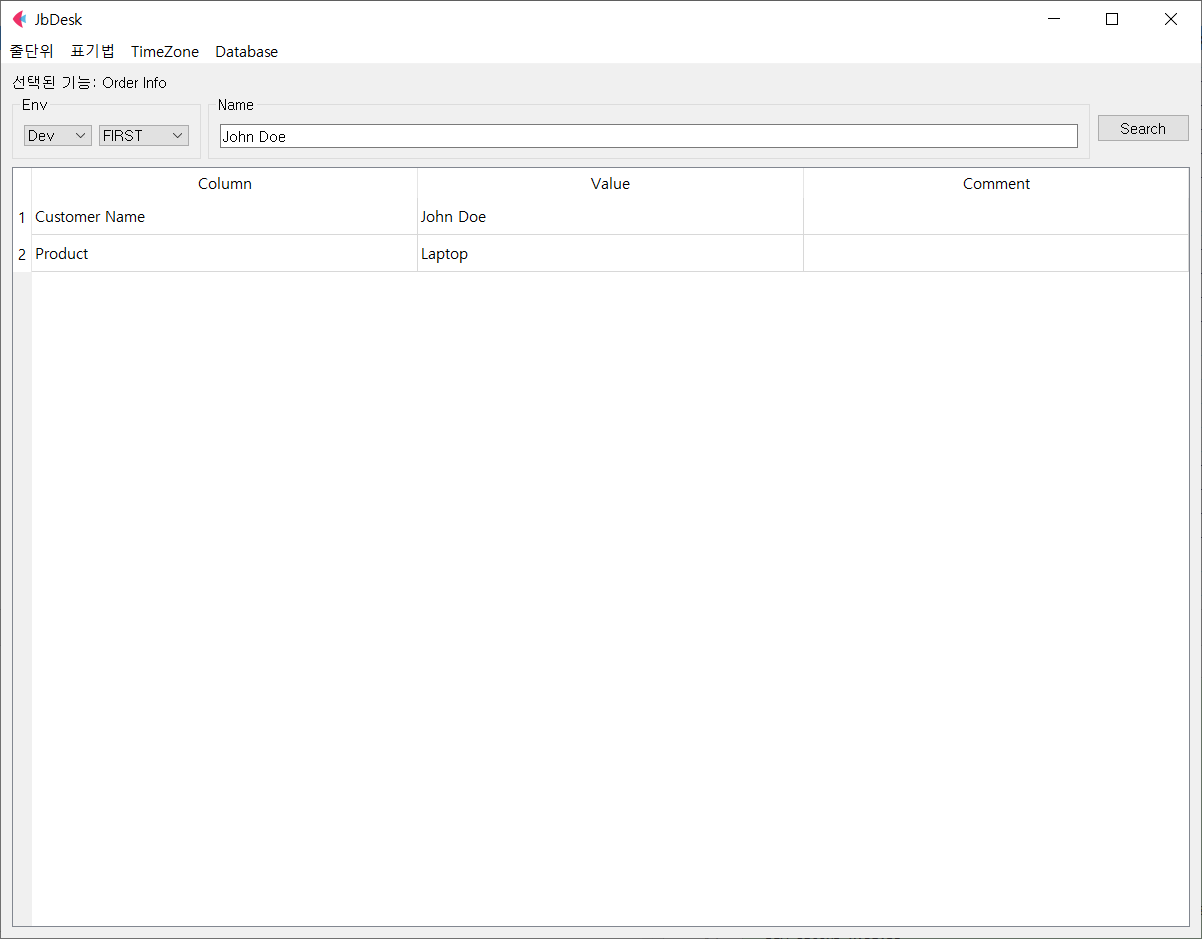Image resolution: width=1202 pixels, height=939 pixels.
Task: Minimize the JbDesk window
Action: tap(1053, 19)
